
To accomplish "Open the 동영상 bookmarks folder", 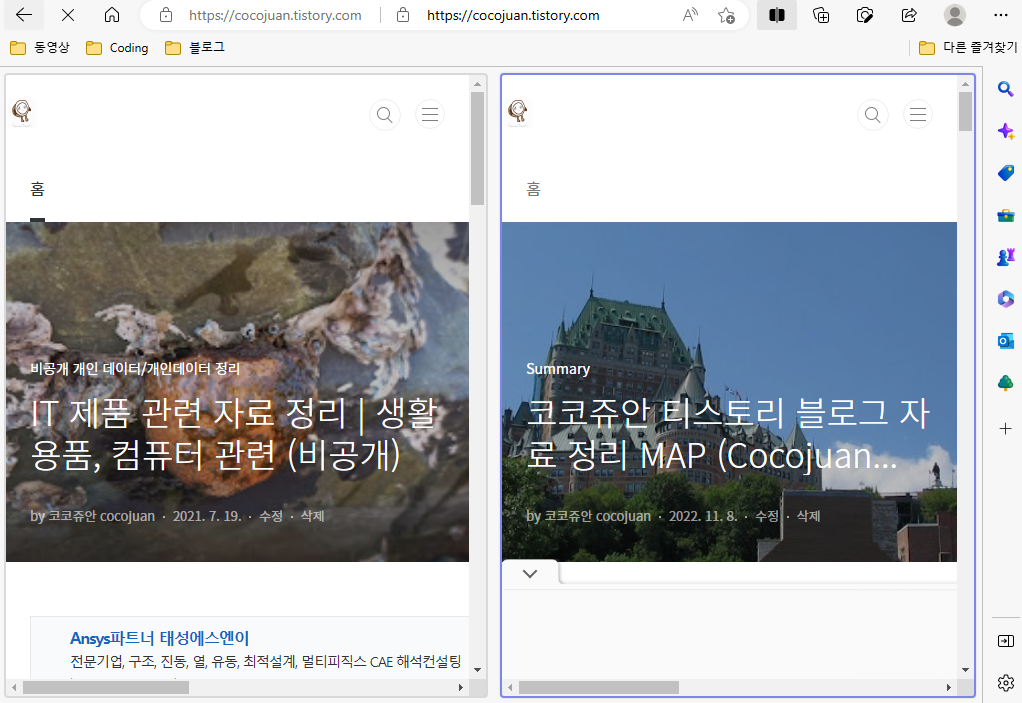I will [40, 48].
